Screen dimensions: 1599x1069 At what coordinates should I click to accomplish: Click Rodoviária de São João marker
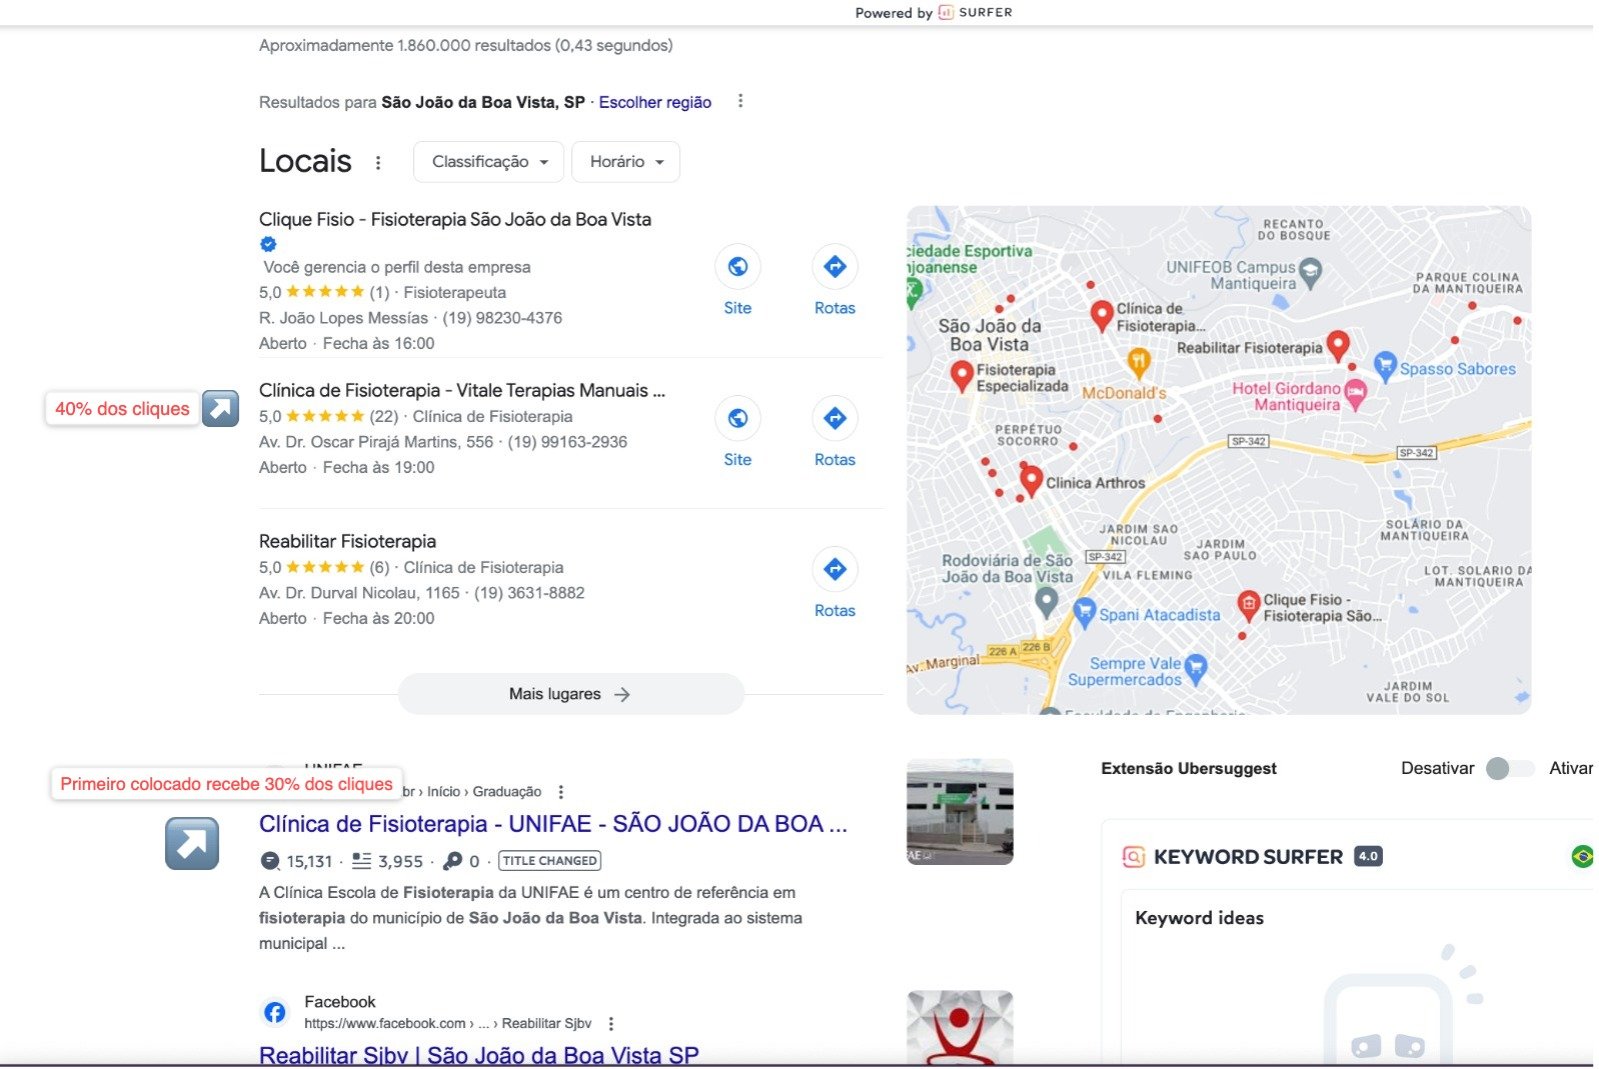point(1046,601)
